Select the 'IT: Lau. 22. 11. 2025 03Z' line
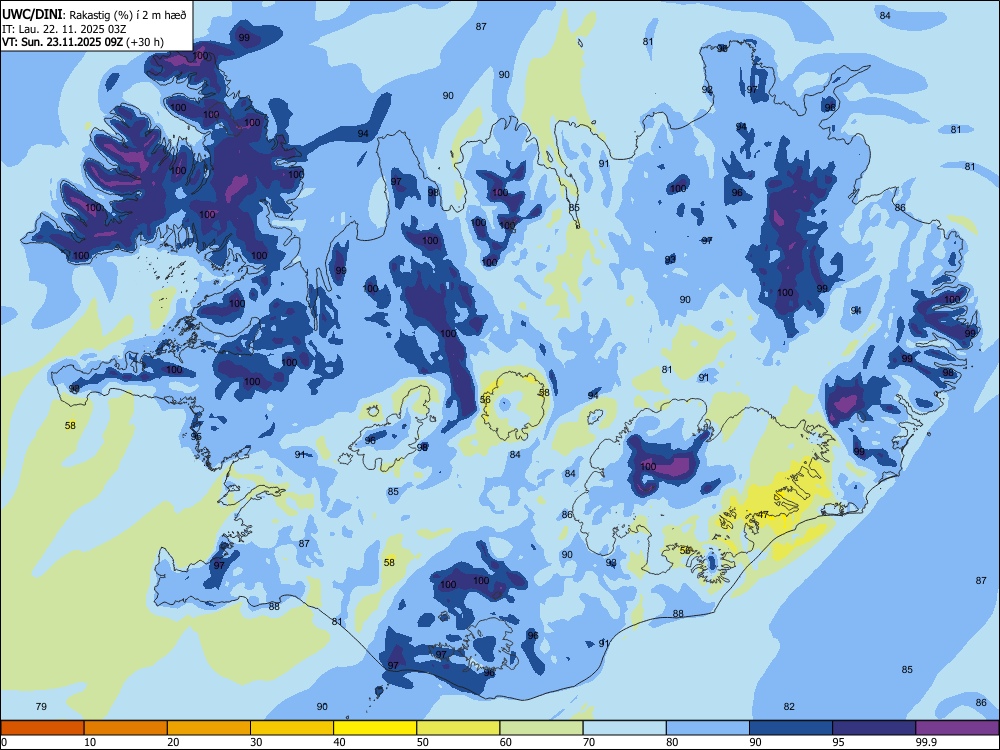The image size is (1000, 750). (x=62, y=29)
